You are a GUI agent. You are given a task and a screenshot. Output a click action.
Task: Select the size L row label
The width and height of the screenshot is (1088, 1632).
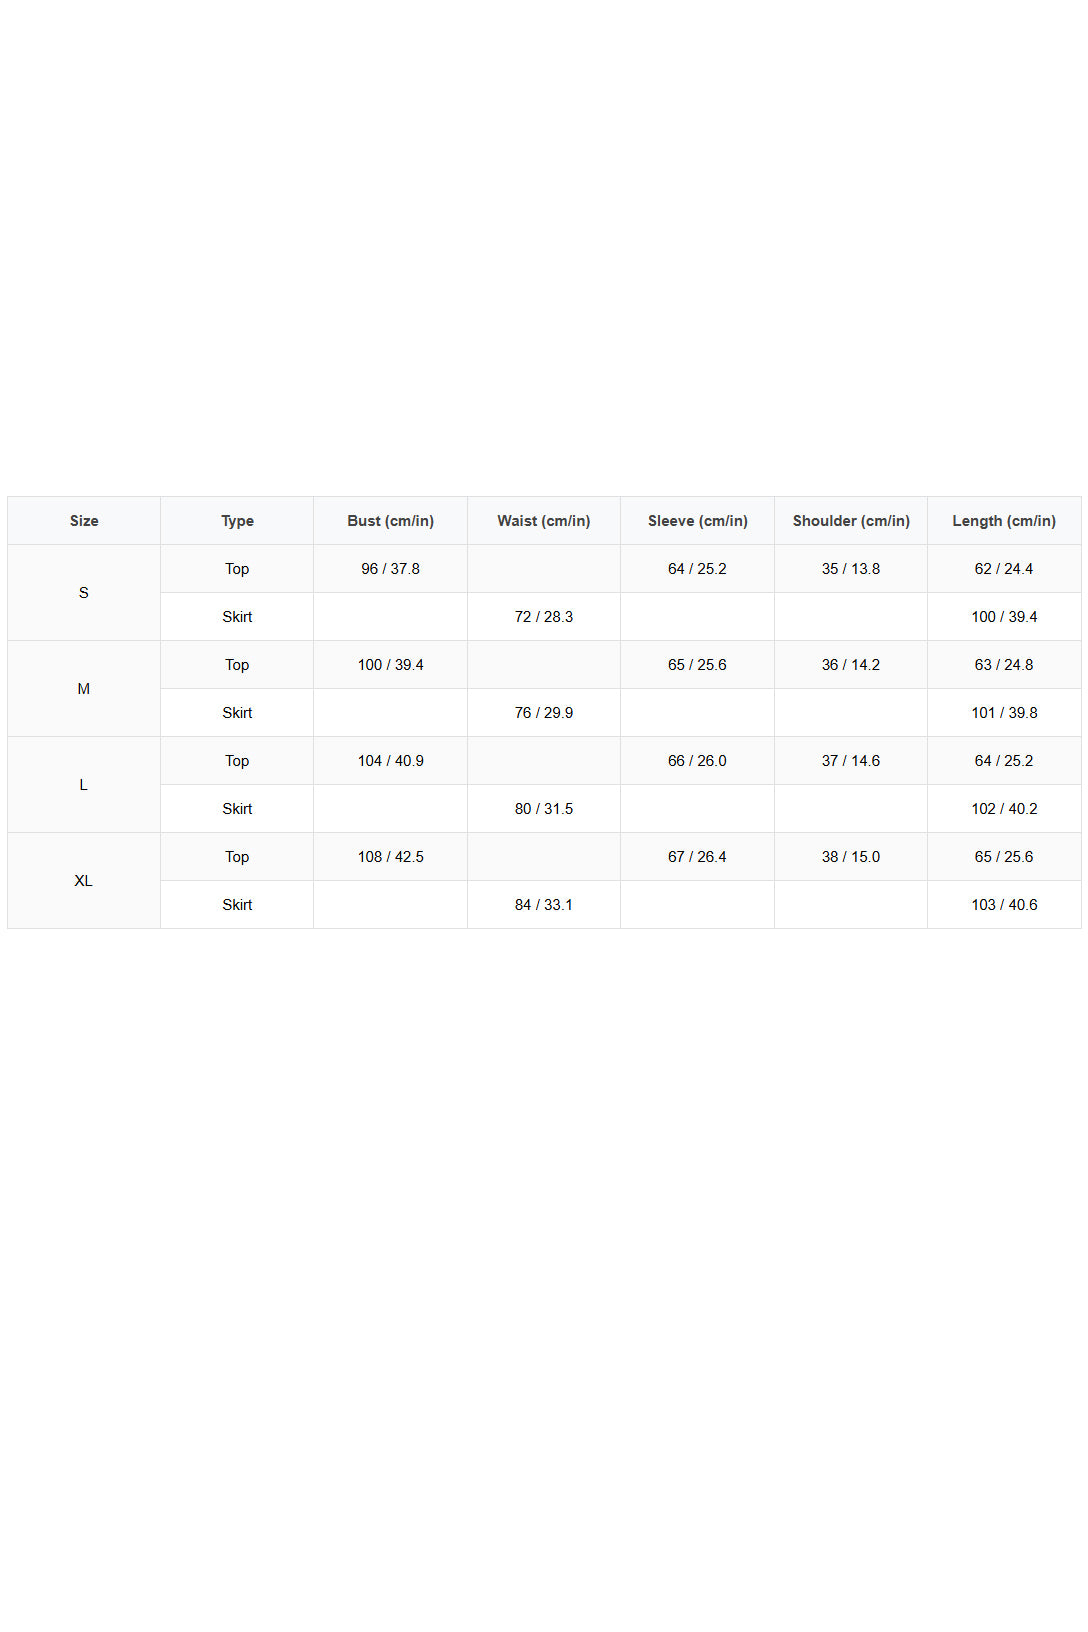pyautogui.click(x=84, y=785)
